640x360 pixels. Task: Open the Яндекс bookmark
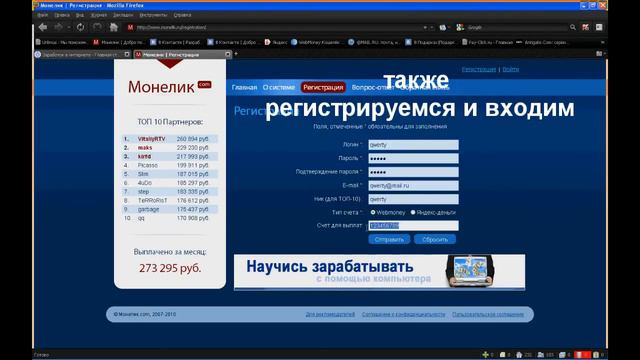tap(276, 42)
